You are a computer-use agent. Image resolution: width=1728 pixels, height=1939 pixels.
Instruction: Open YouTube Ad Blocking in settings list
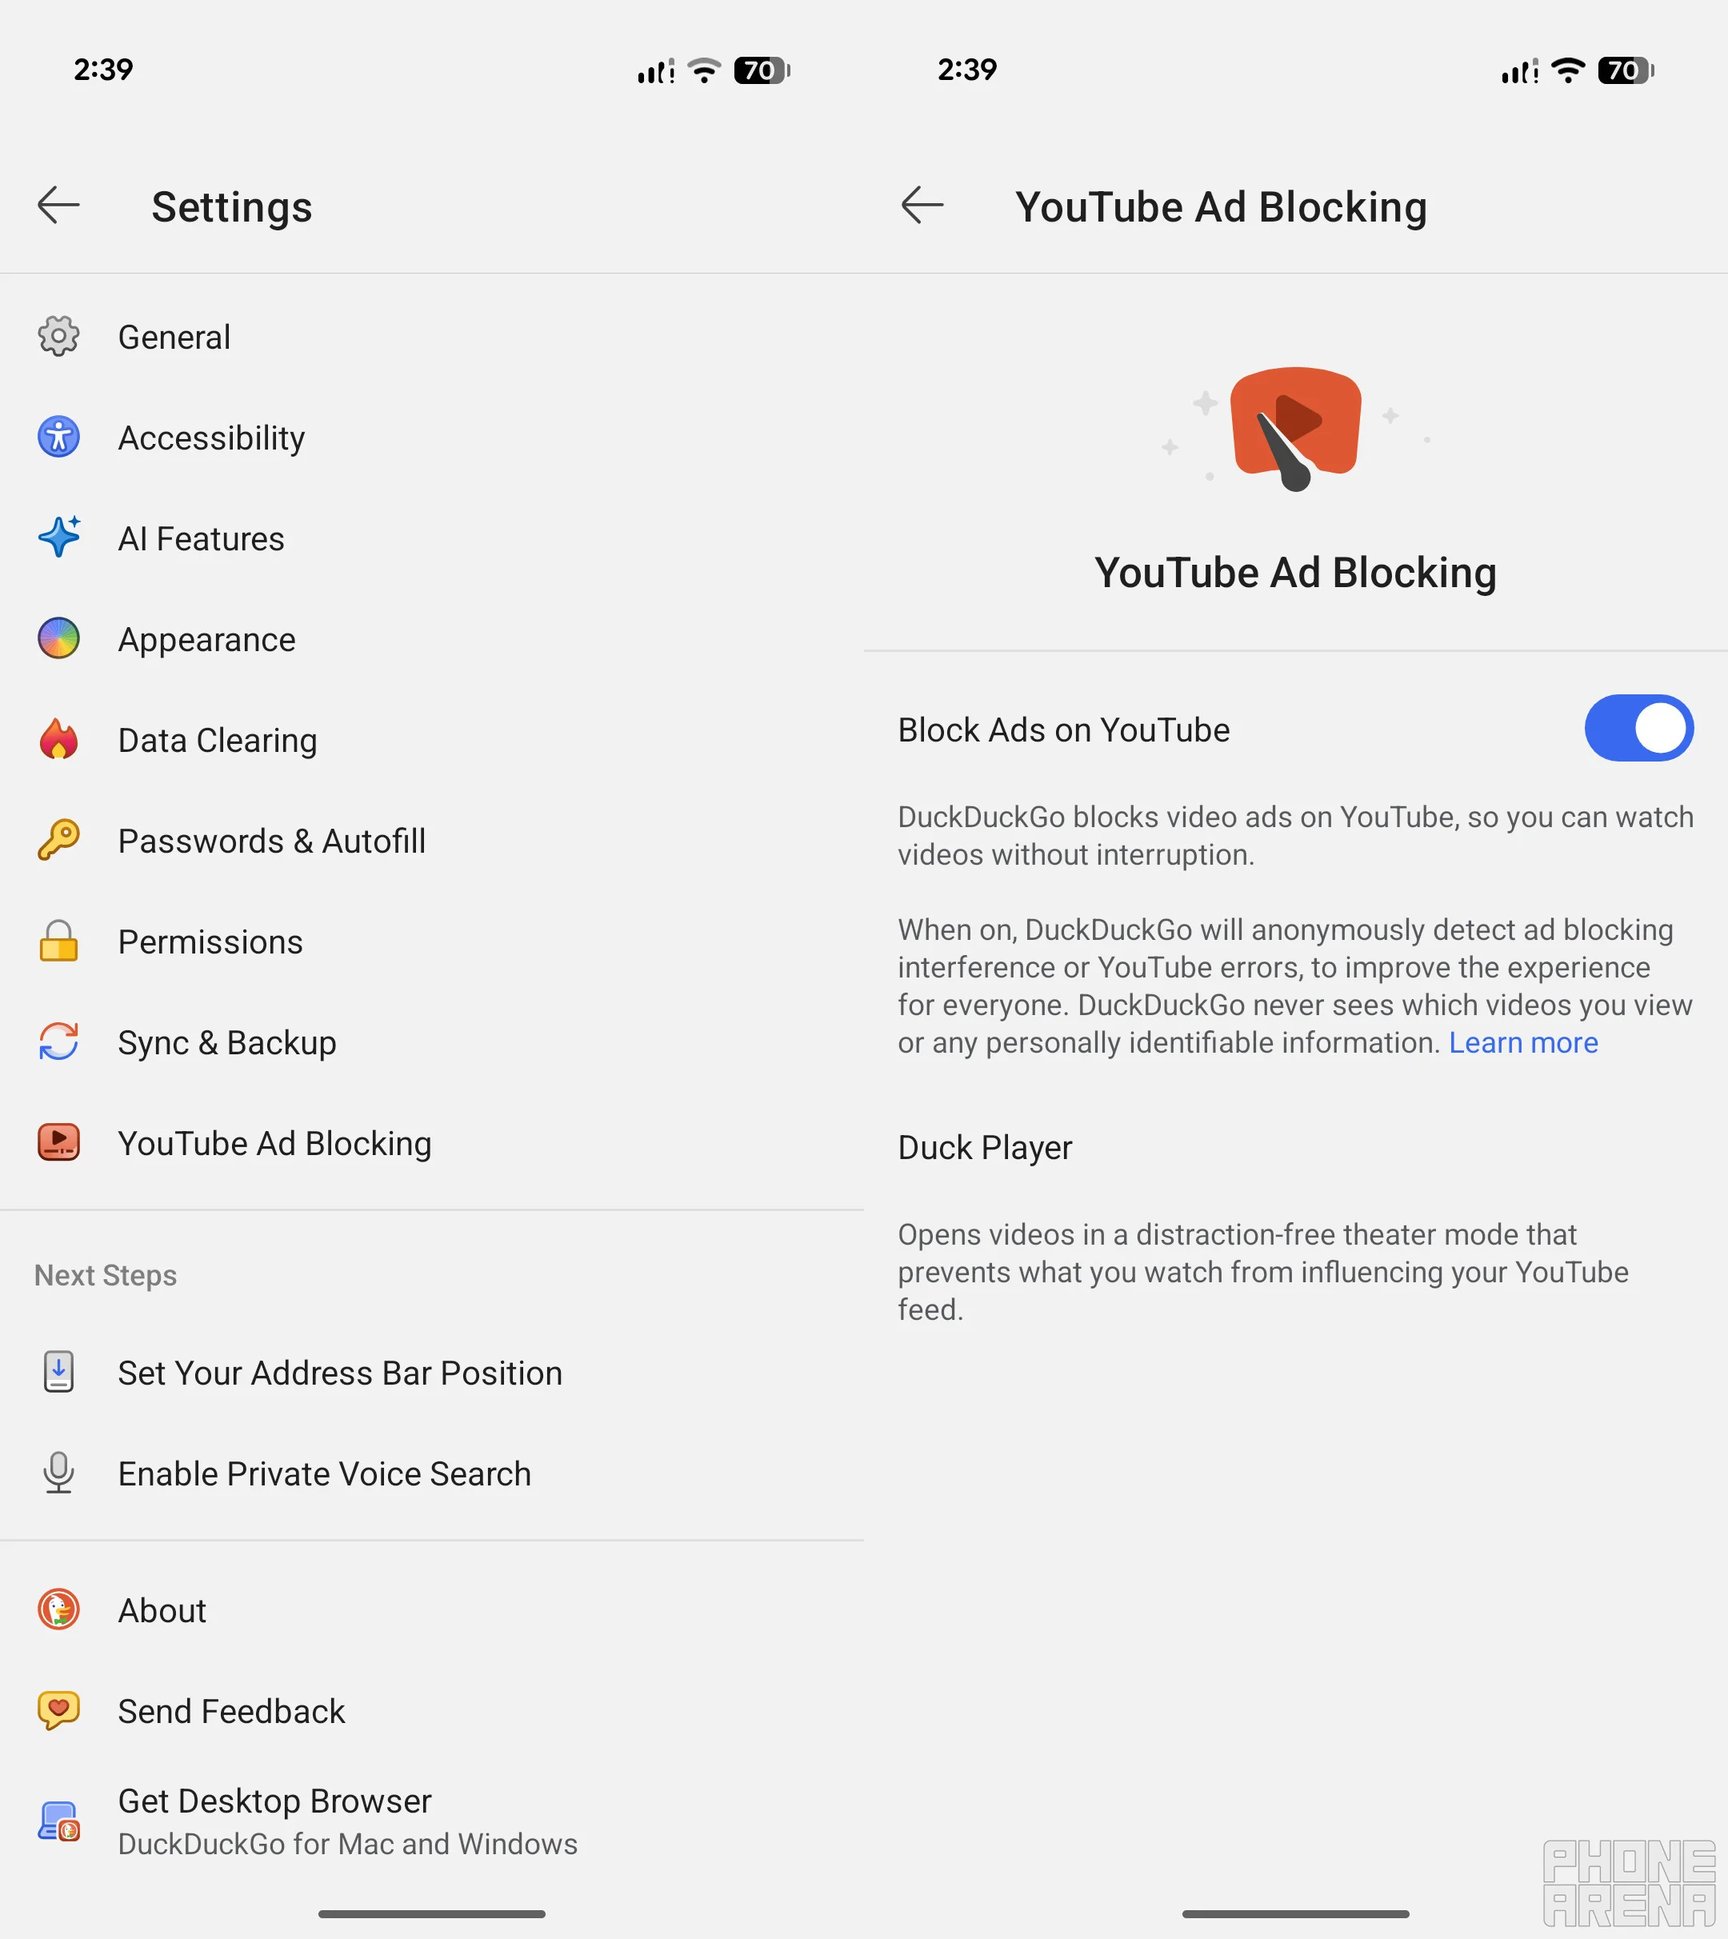coord(432,1144)
